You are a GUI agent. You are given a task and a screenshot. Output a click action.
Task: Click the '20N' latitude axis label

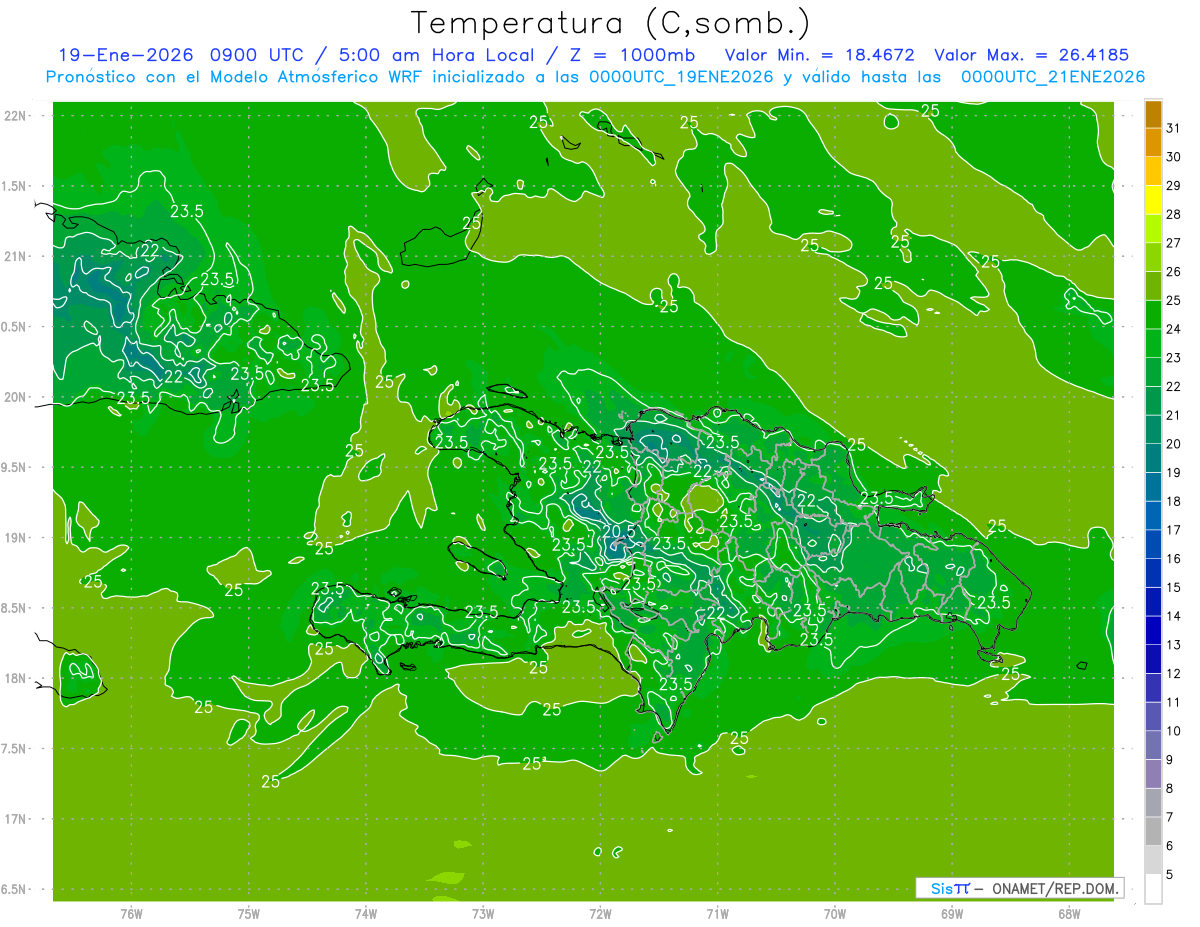pos(15,397)
